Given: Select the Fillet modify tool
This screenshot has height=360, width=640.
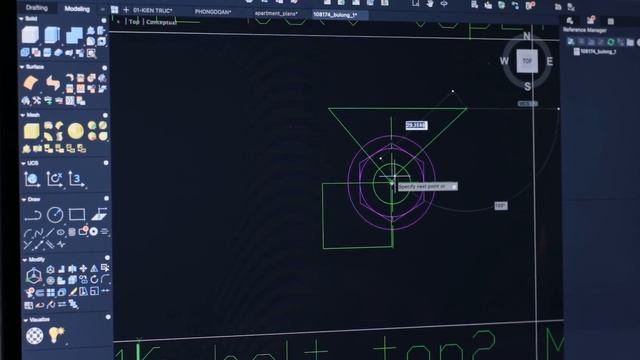Looking at the screenshot, I should tap(105, 279).
